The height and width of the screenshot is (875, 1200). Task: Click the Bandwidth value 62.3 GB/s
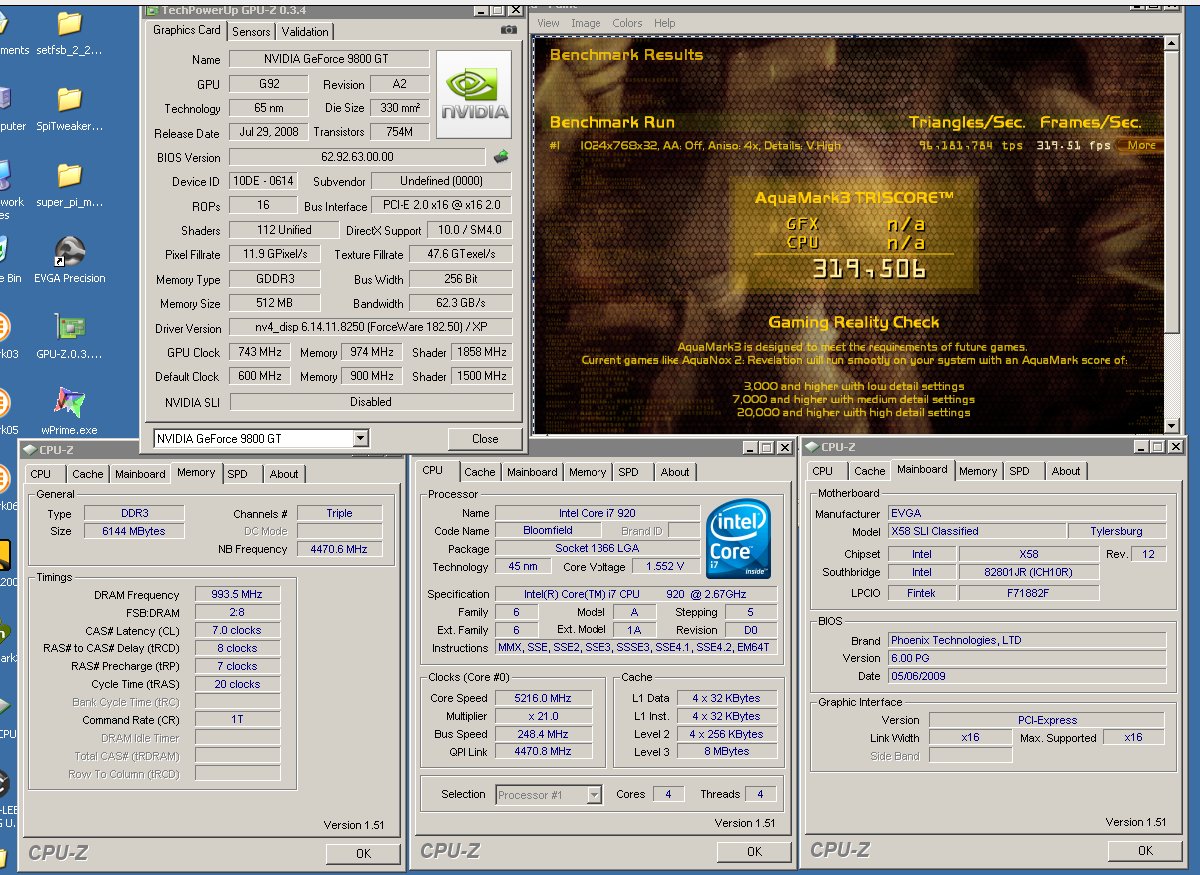point(460,303)
